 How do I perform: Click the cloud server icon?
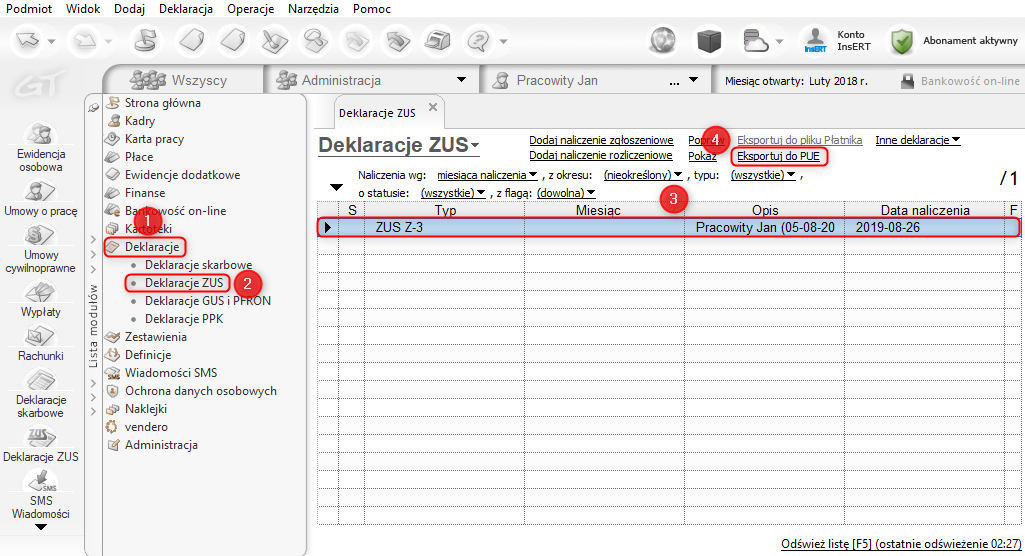tap(756, 41)
